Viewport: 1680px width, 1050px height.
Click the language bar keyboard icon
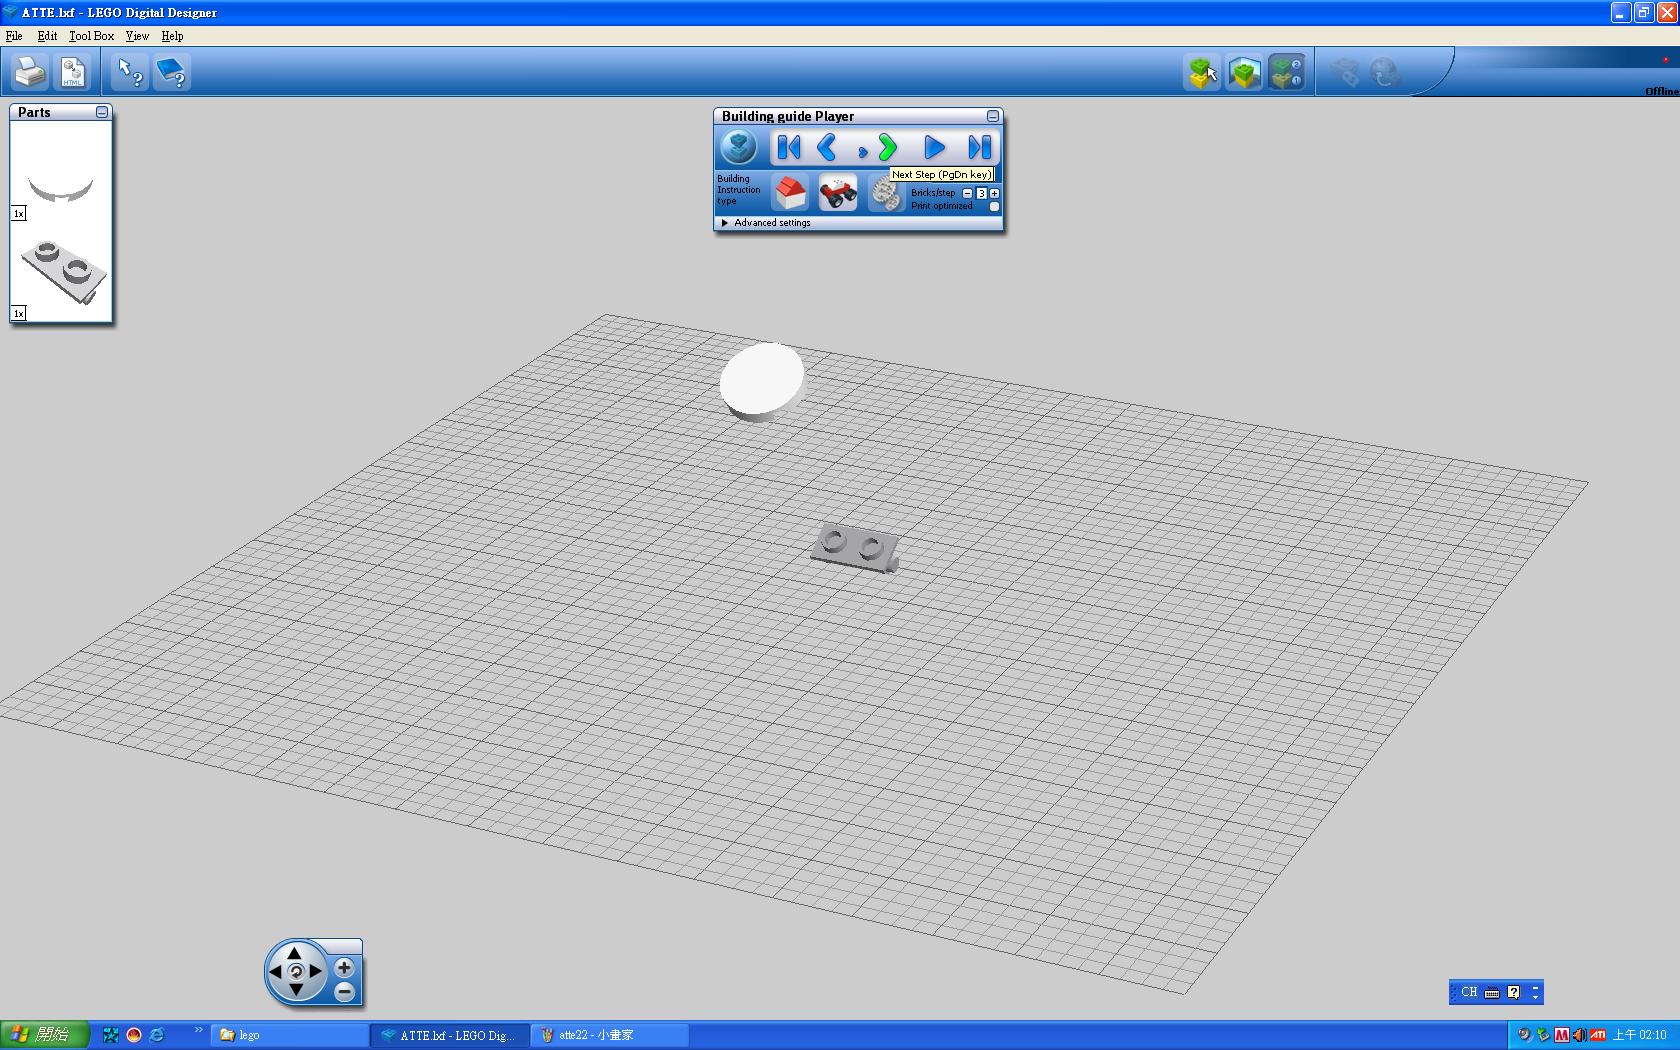pyautogui.click(x=1492, y=992)
